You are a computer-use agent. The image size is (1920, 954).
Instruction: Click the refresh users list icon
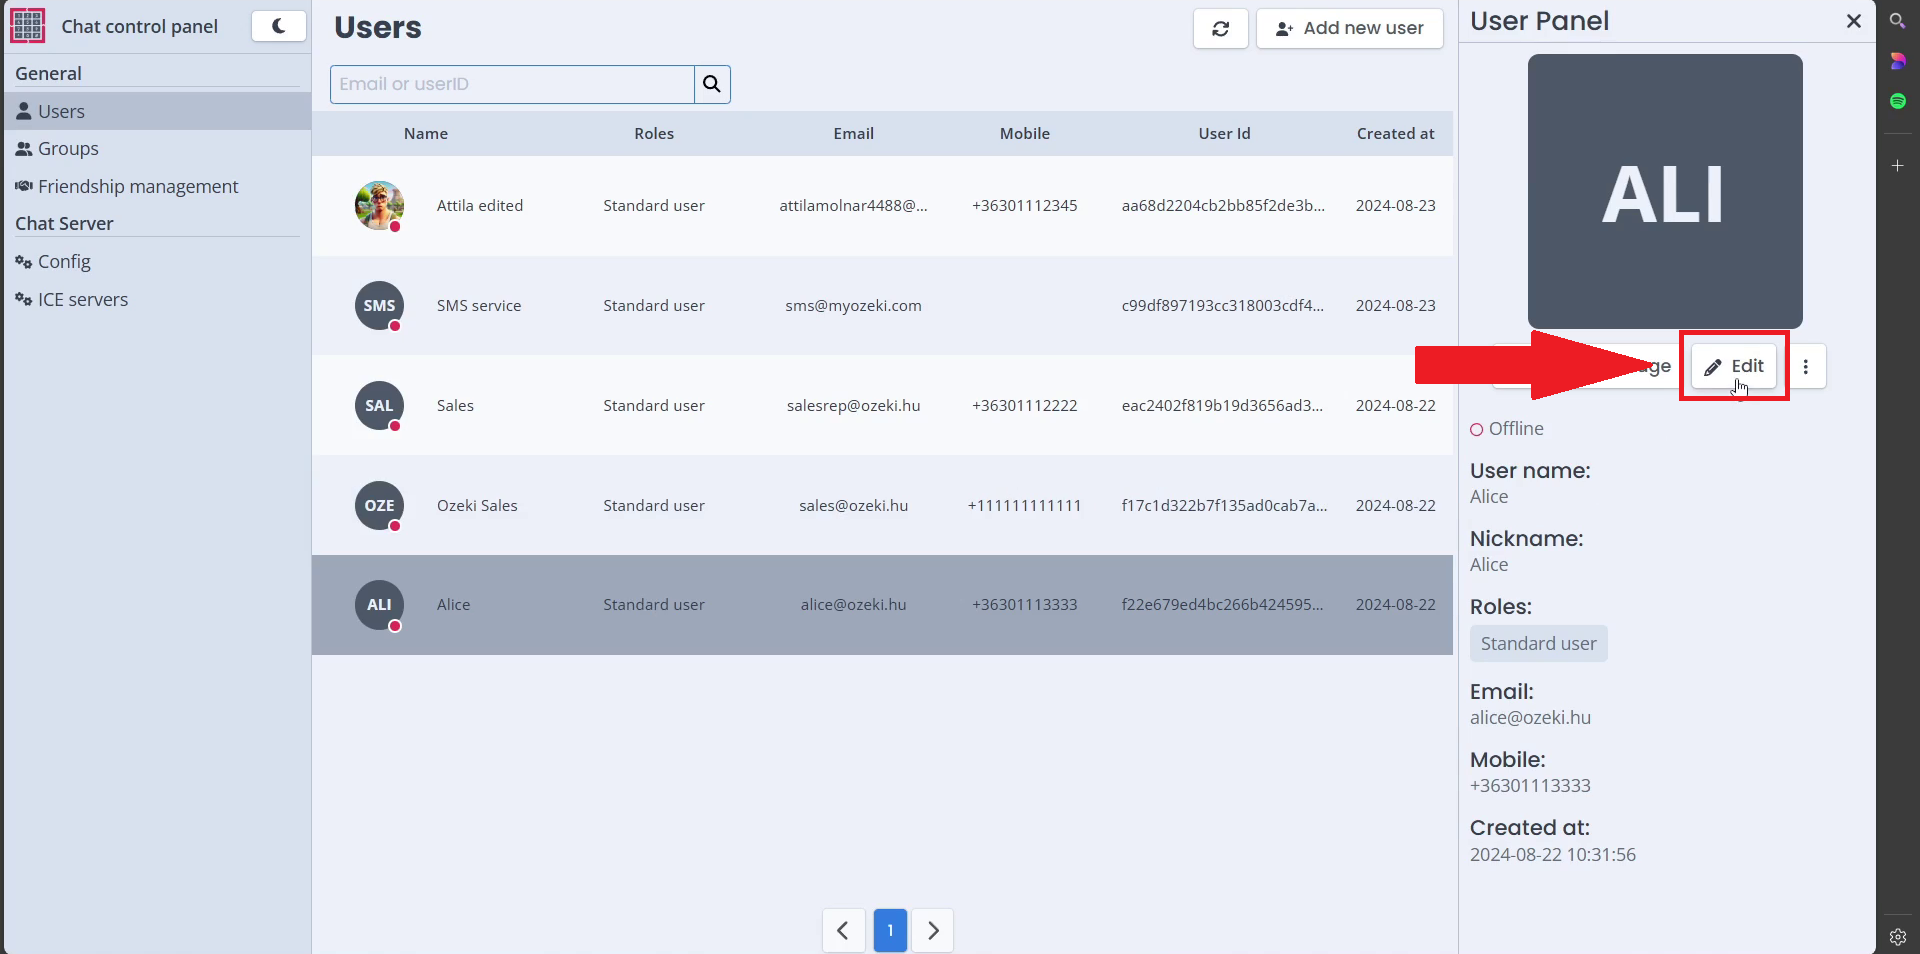(x=1220, y=29)
